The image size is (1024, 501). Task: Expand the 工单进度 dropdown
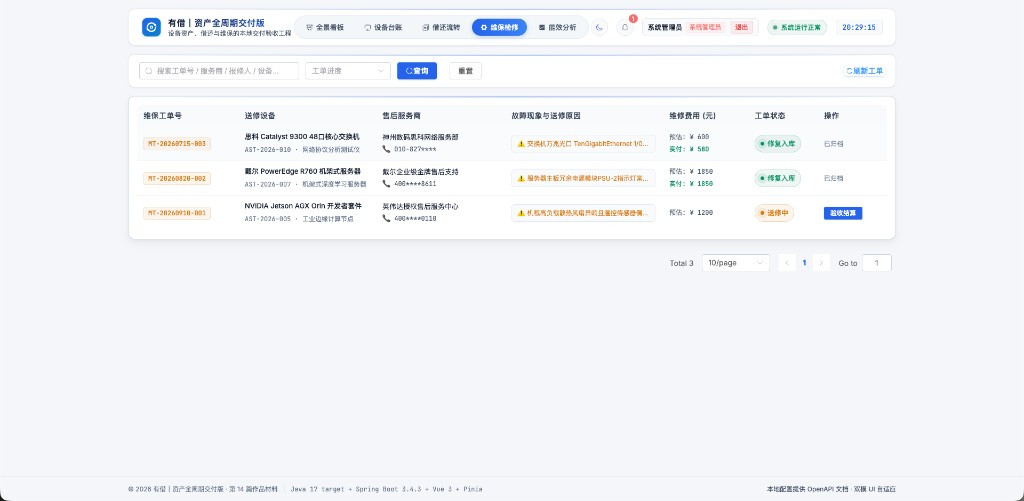pyautogui.click(x=347, y=71)
